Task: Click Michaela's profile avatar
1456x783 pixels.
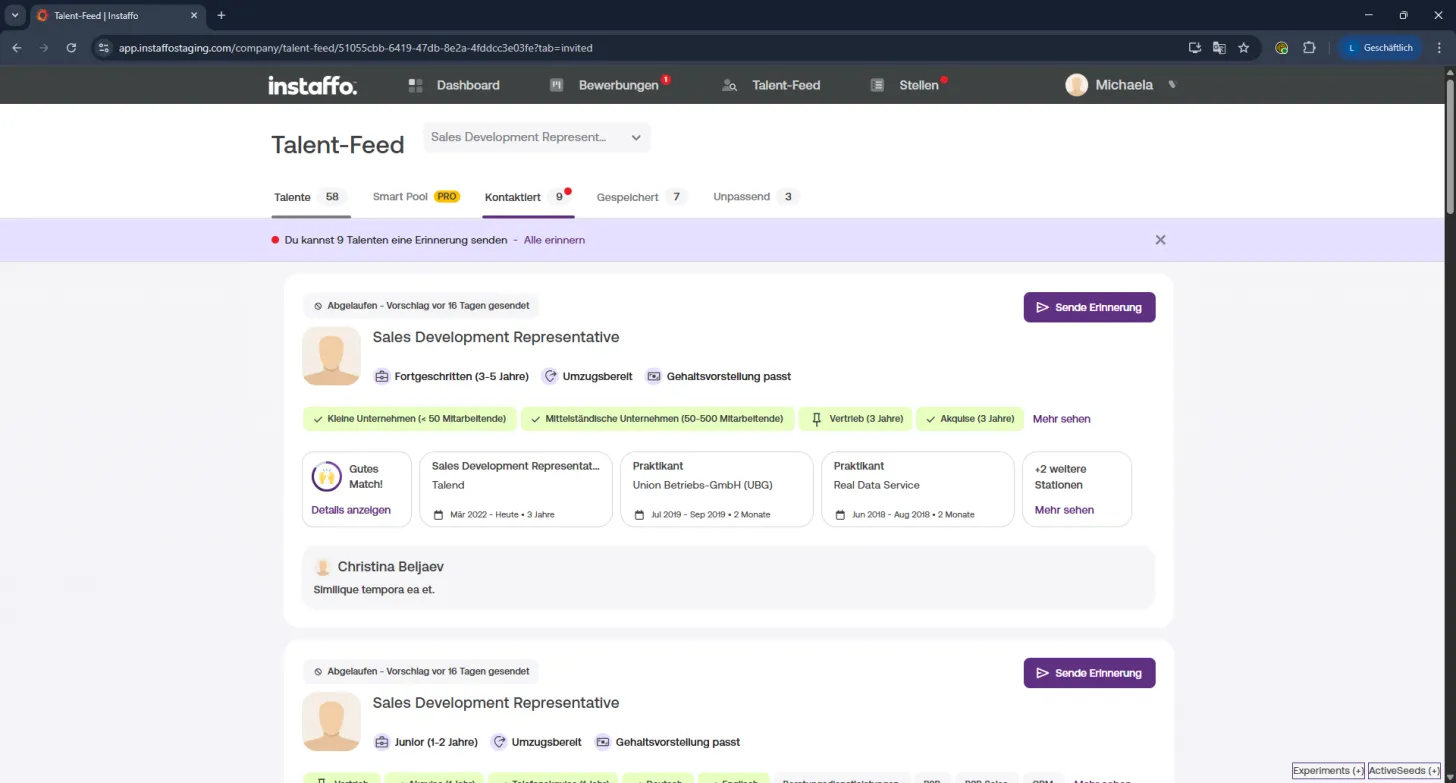Action: coord(1076,85)
